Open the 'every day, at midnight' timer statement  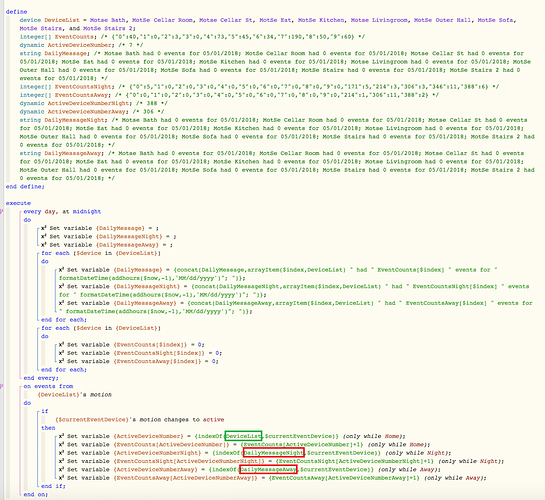tap(62, 211)
